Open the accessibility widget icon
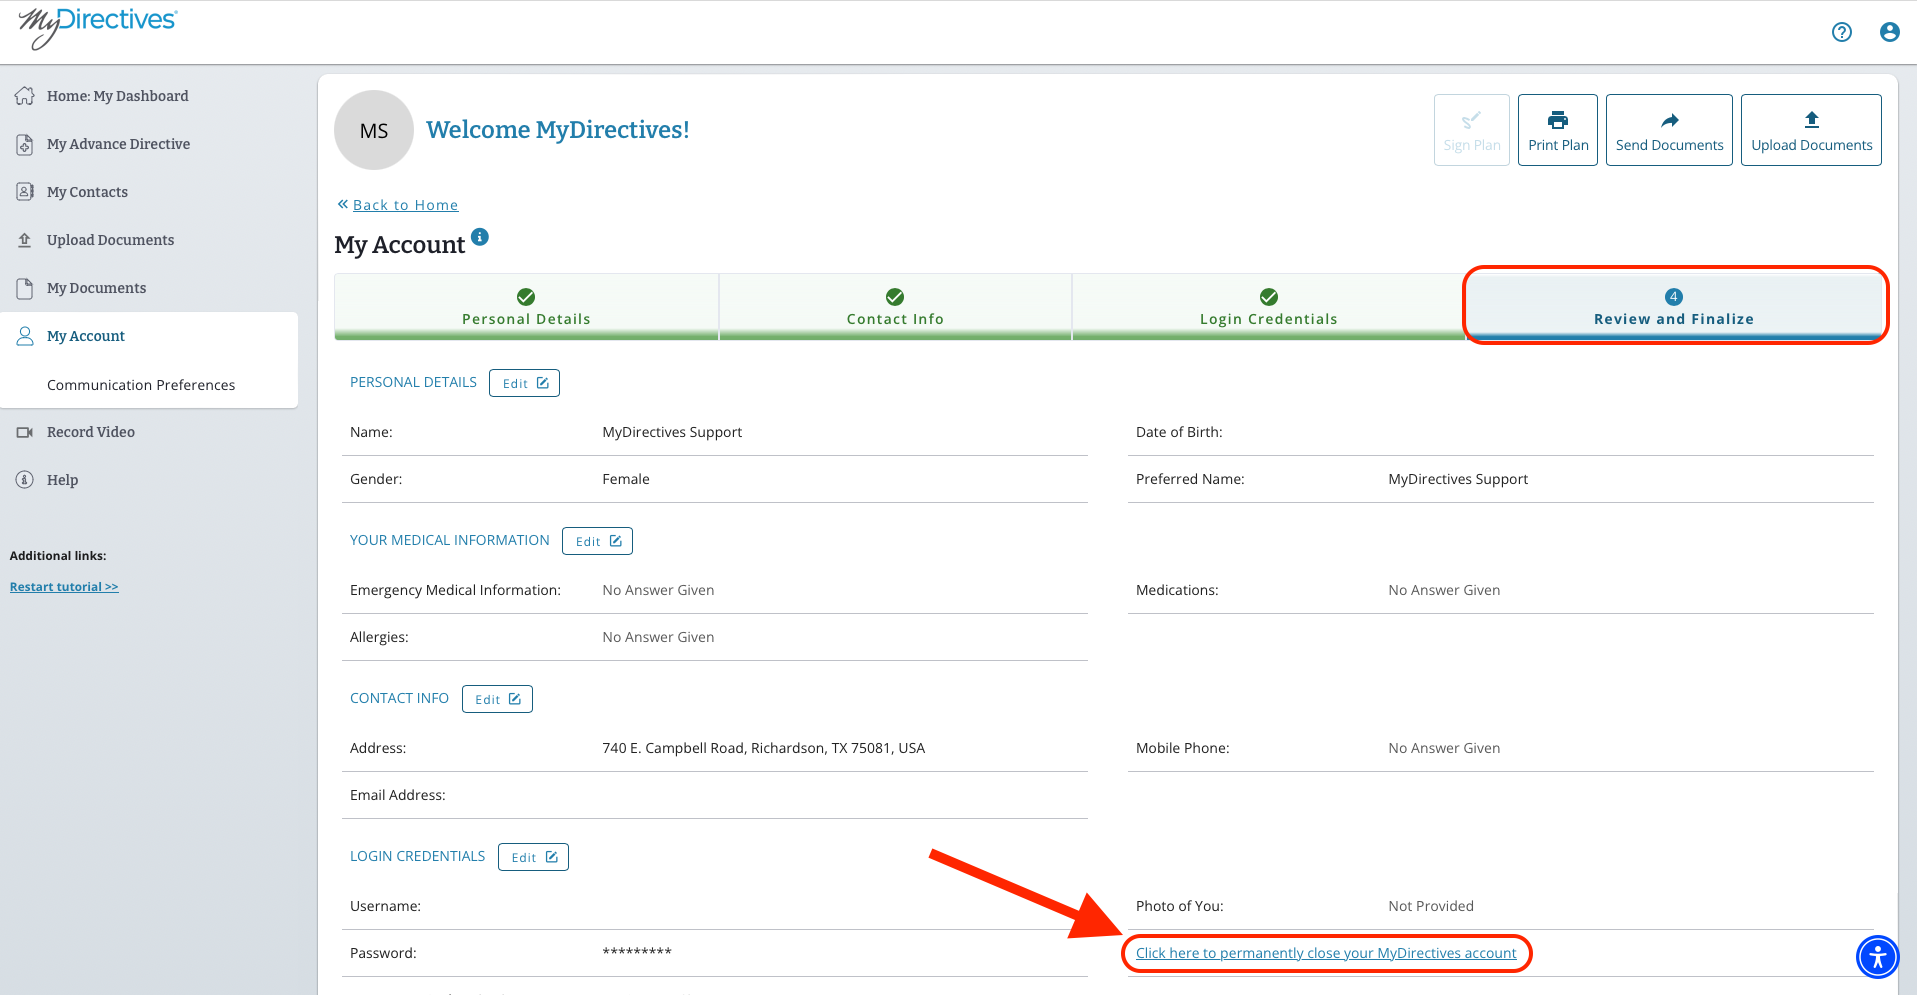This screenshot has height=995, width=1917. click(1877, 957)
